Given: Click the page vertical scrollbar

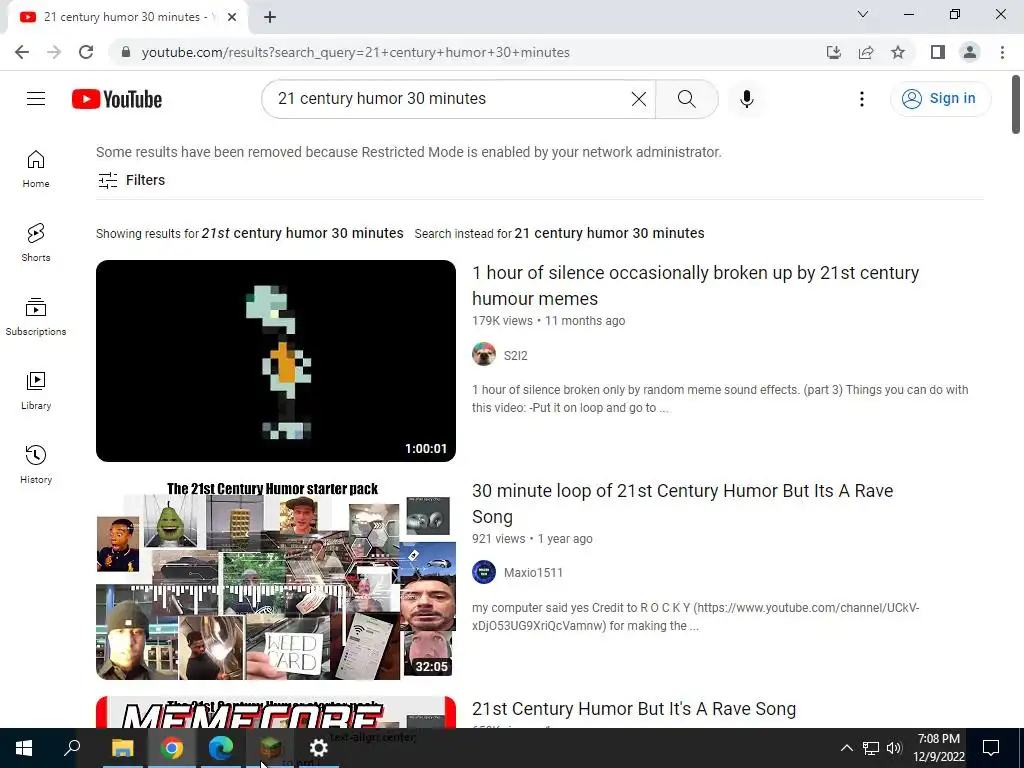Looking at the screenshot, I should 1016,104.
